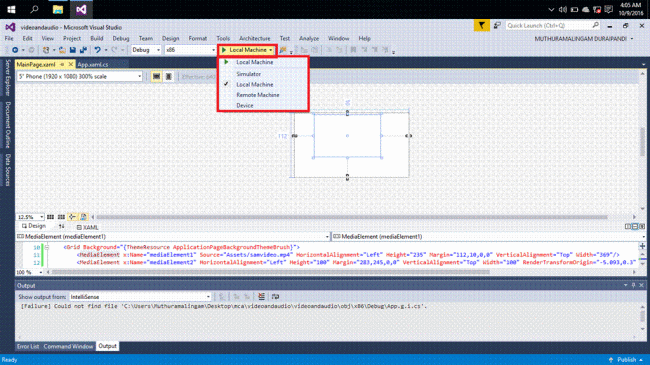Open the Analyze menu
This screenshot has height=365, width=650.
[309, 38]
